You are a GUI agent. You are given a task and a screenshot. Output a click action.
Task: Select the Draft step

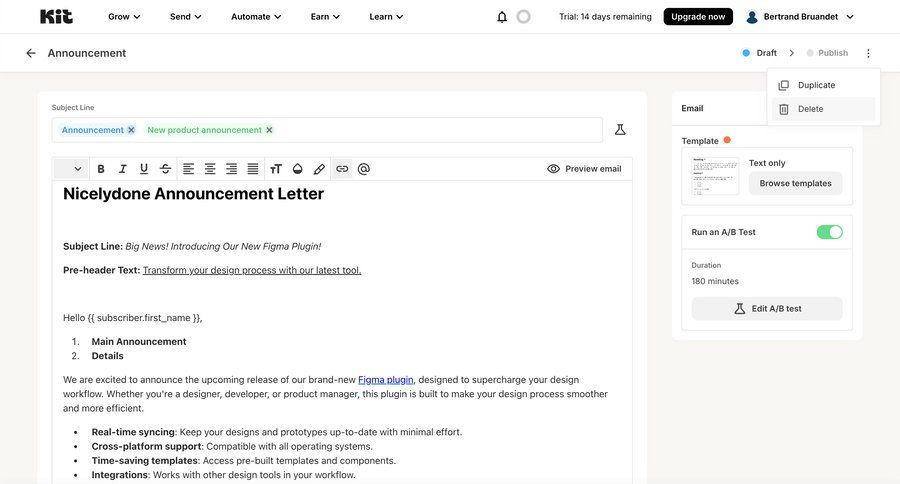(759, 53)
